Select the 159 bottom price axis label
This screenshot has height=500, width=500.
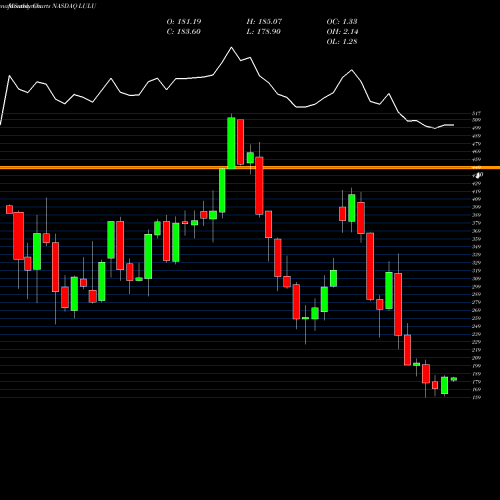coord(476,397)
